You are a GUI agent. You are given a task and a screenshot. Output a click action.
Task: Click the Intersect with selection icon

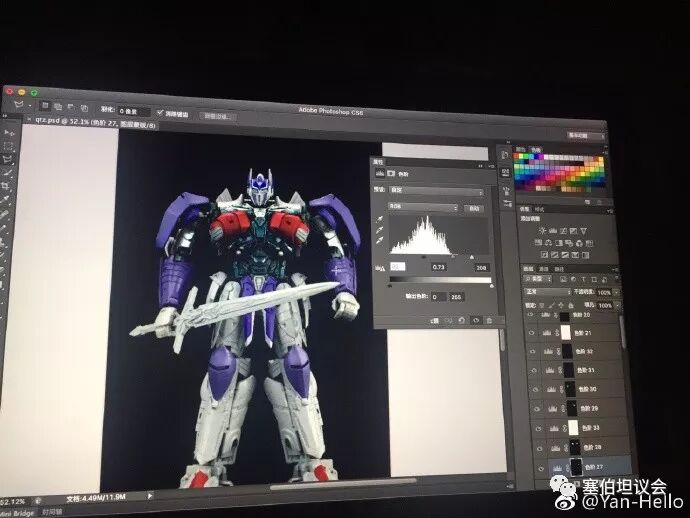[84, 108]
